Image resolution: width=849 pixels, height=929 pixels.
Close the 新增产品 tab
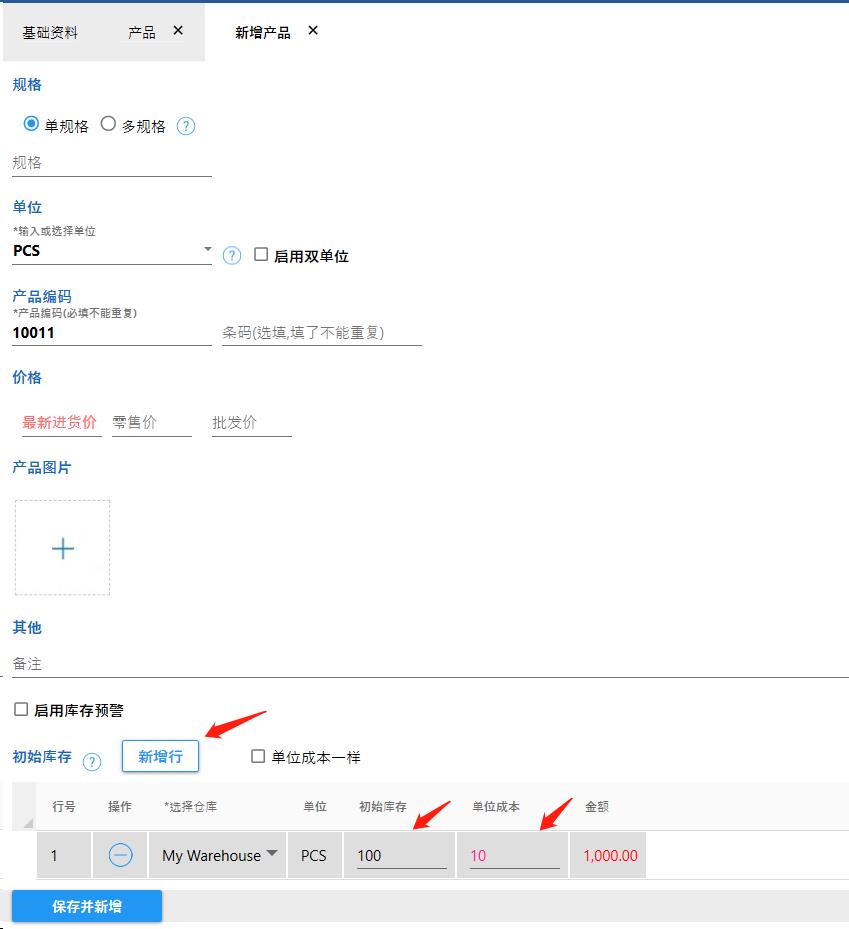(313, 31)
